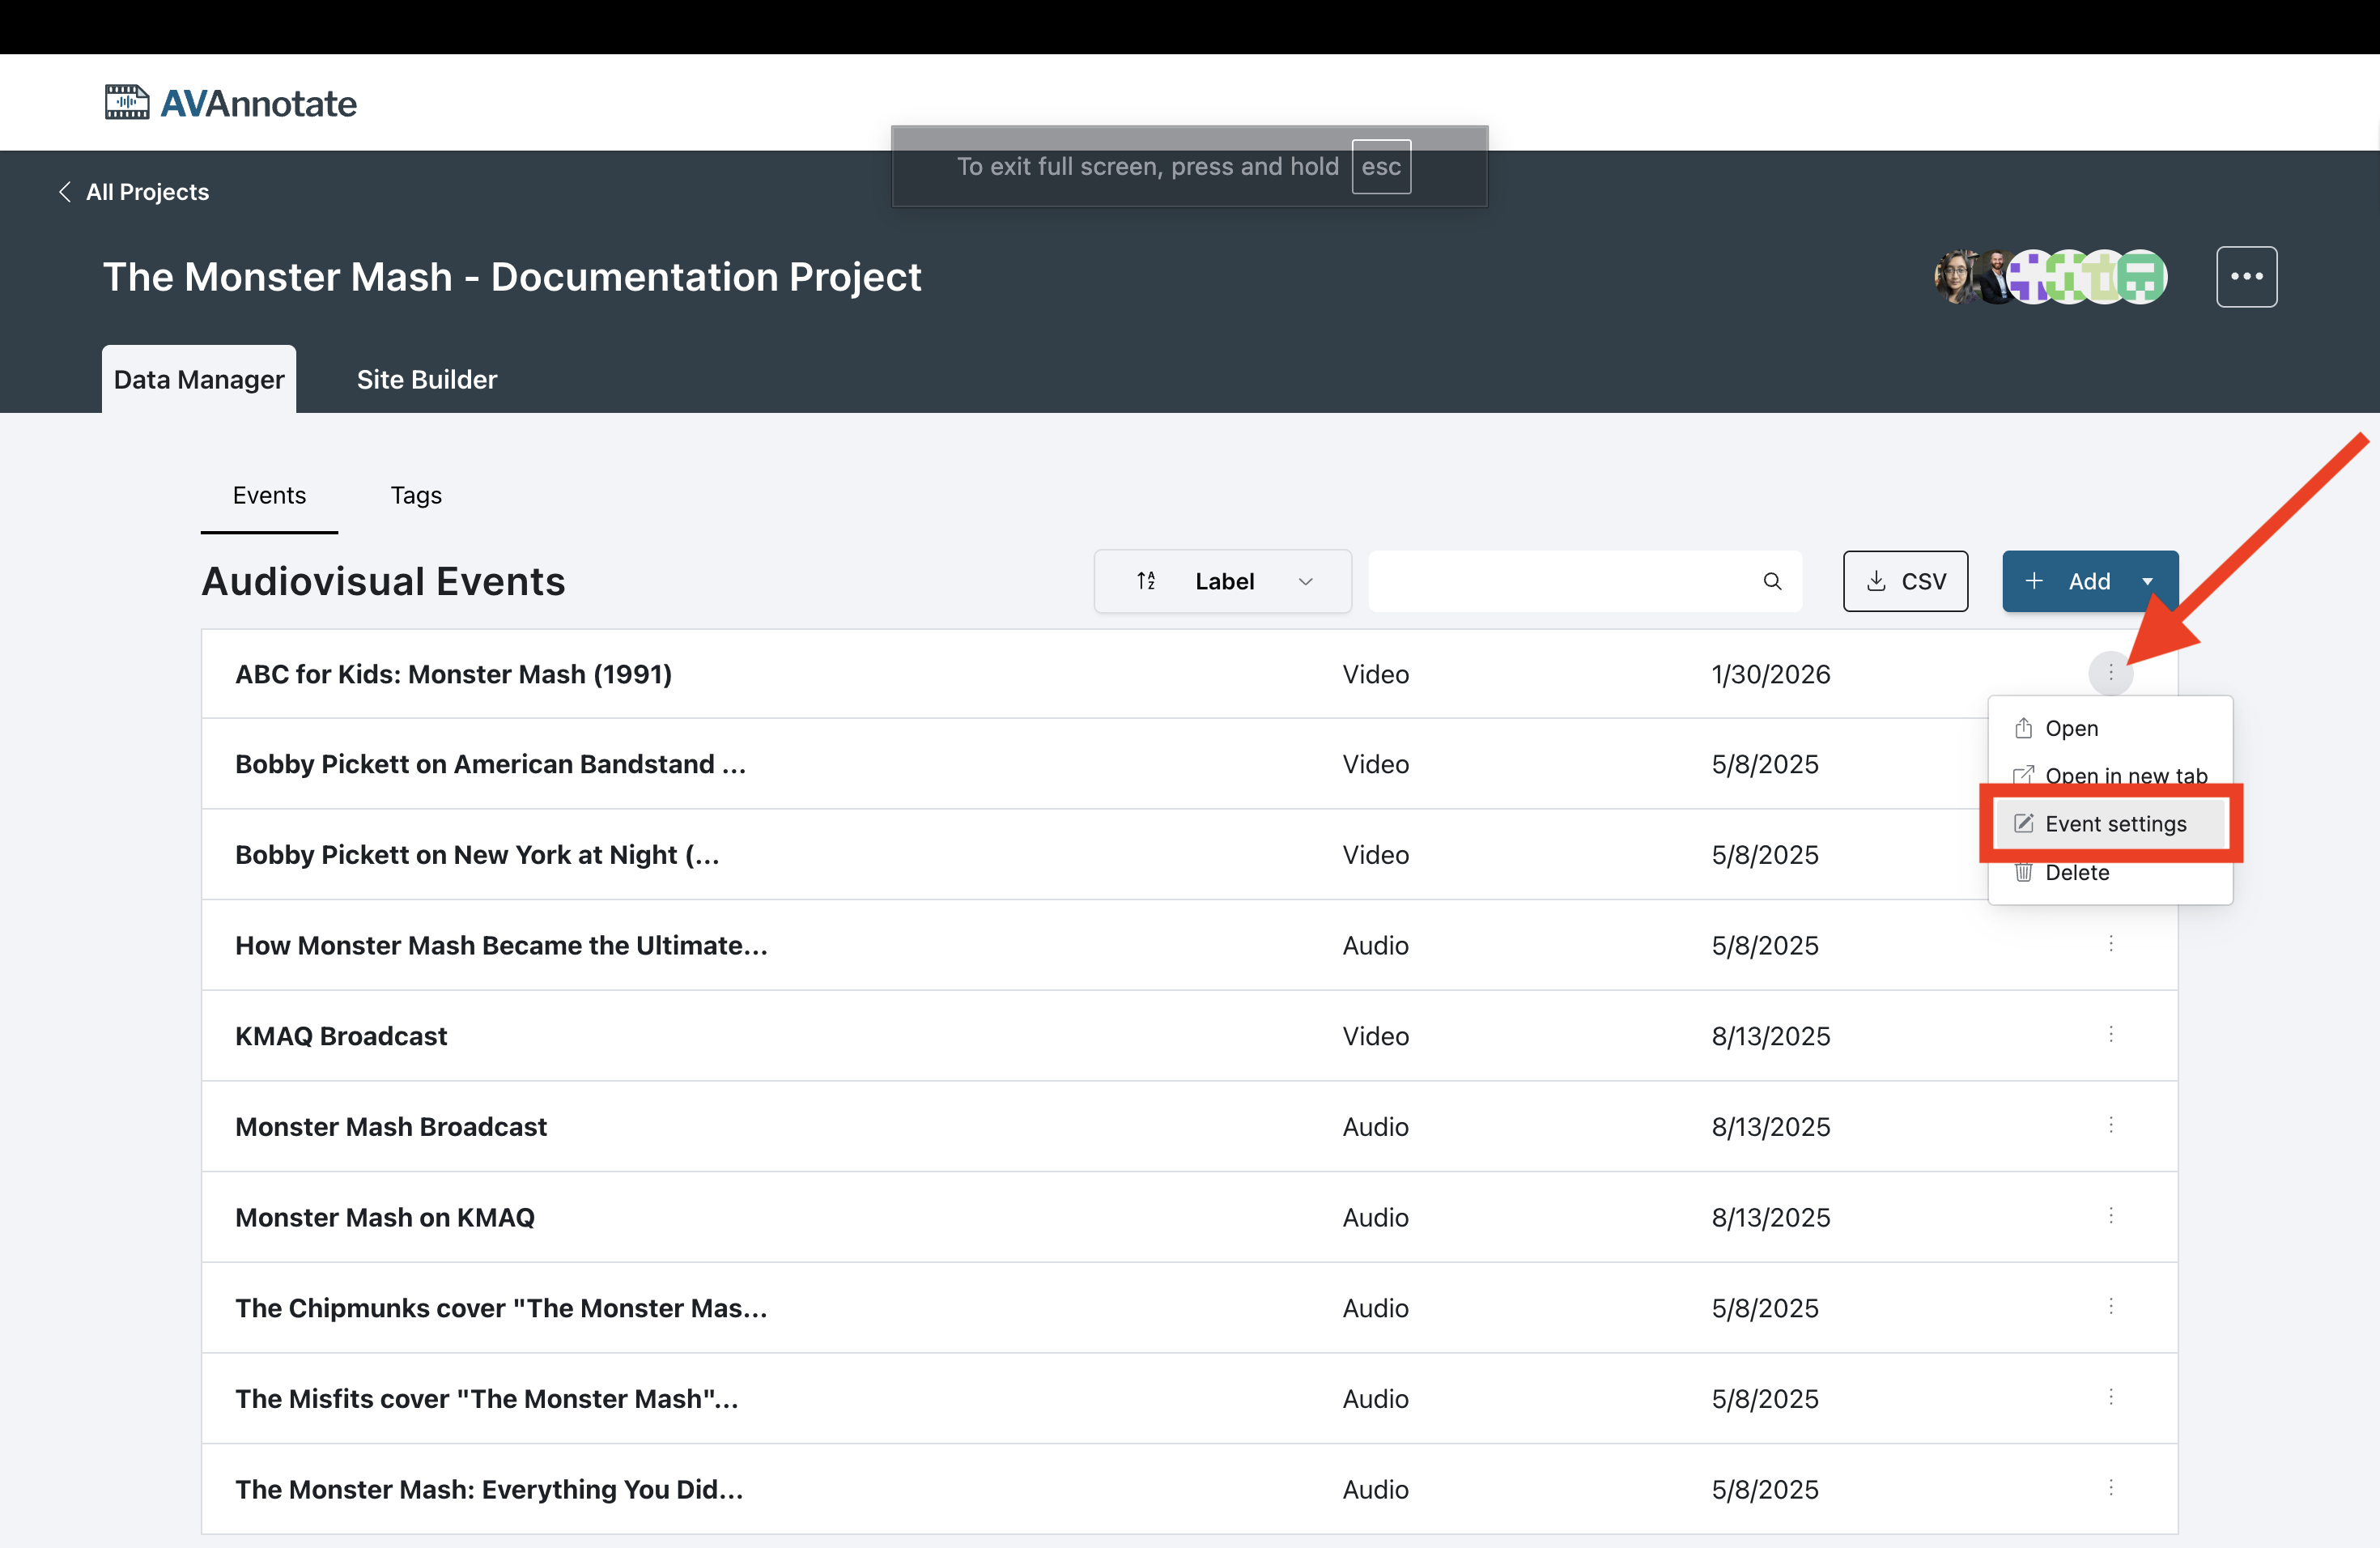Open the ABC for Kids: Monster Mash event

point(453,674)
